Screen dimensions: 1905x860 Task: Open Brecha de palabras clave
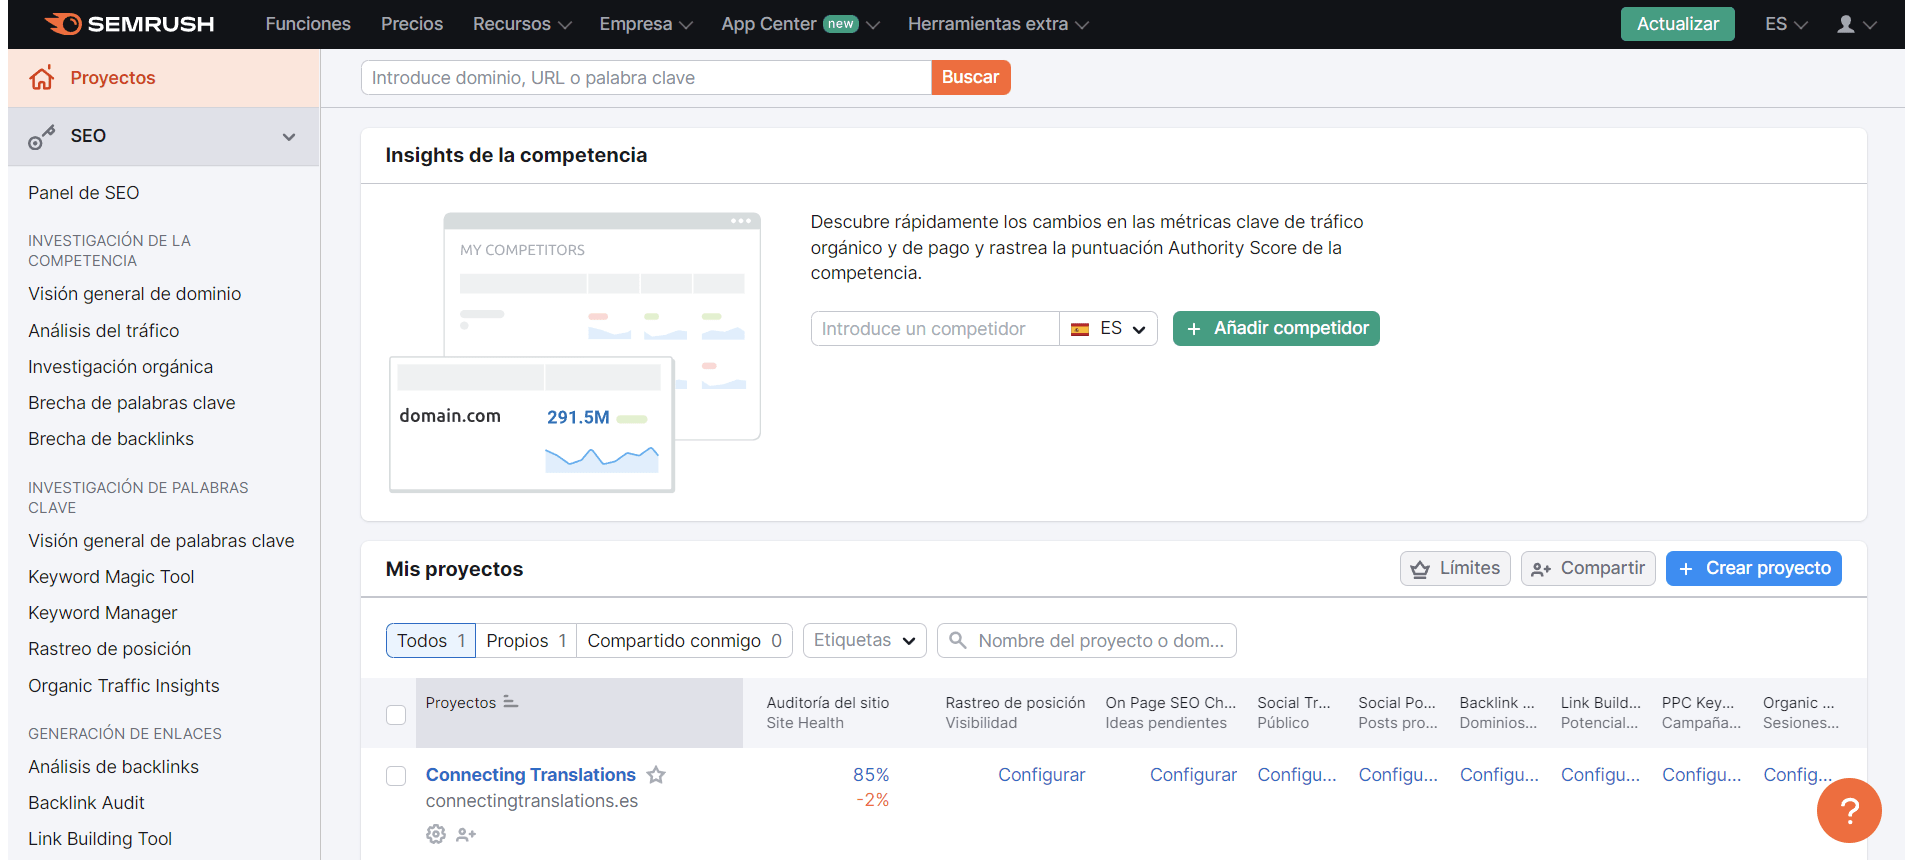click(x=132, y=403)
